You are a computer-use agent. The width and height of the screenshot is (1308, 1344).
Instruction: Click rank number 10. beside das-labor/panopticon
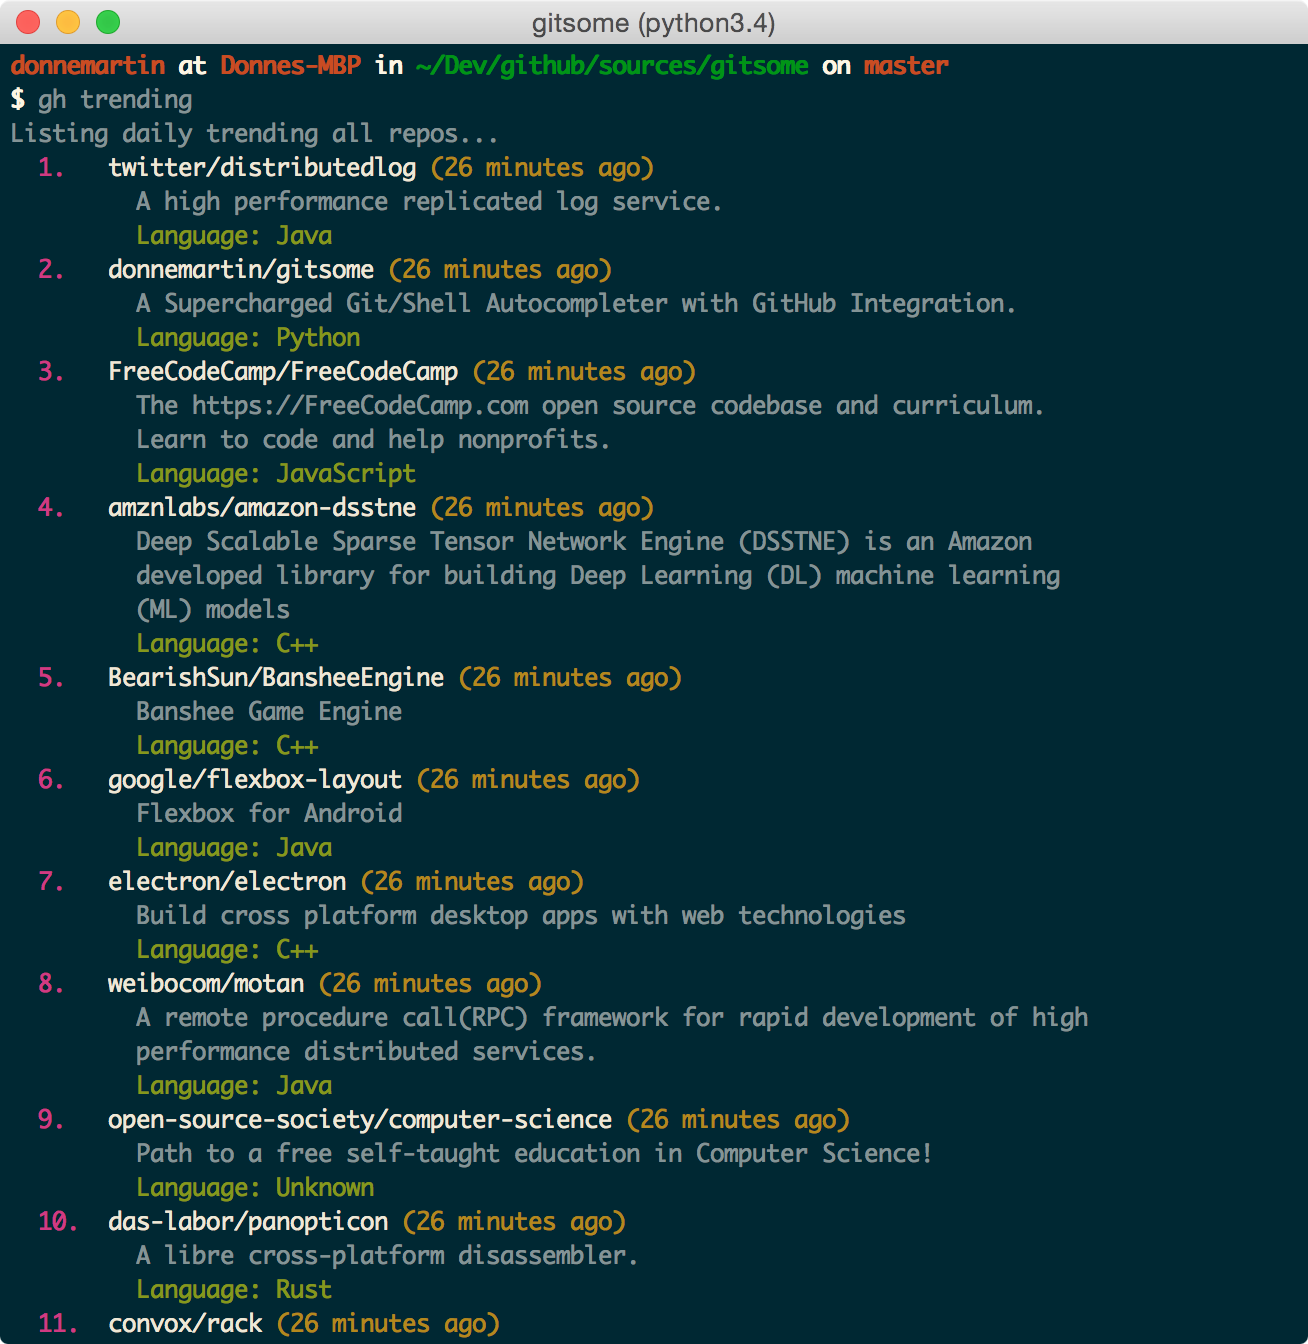coord(58,1222)
